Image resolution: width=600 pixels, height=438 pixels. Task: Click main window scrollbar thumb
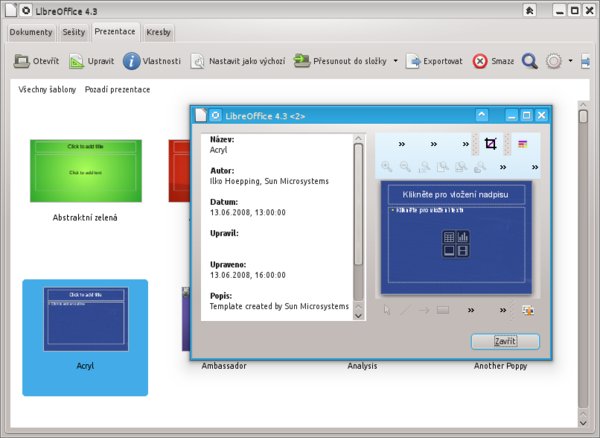click(x=583, y=117)
